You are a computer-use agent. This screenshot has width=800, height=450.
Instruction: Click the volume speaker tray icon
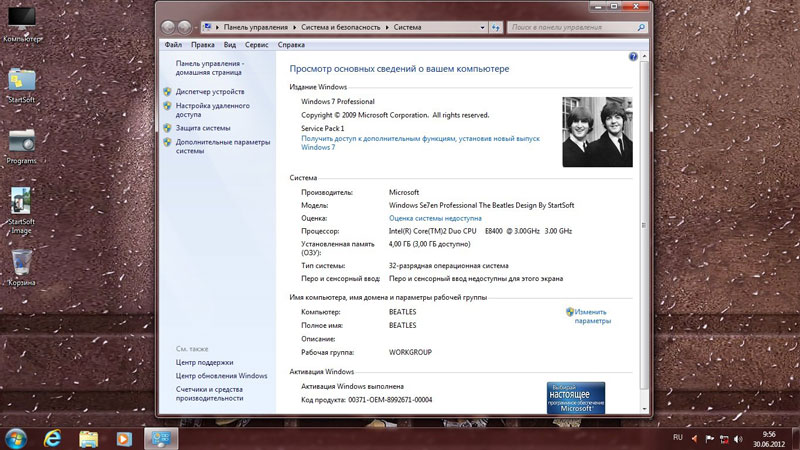click(x=739, y=438)
